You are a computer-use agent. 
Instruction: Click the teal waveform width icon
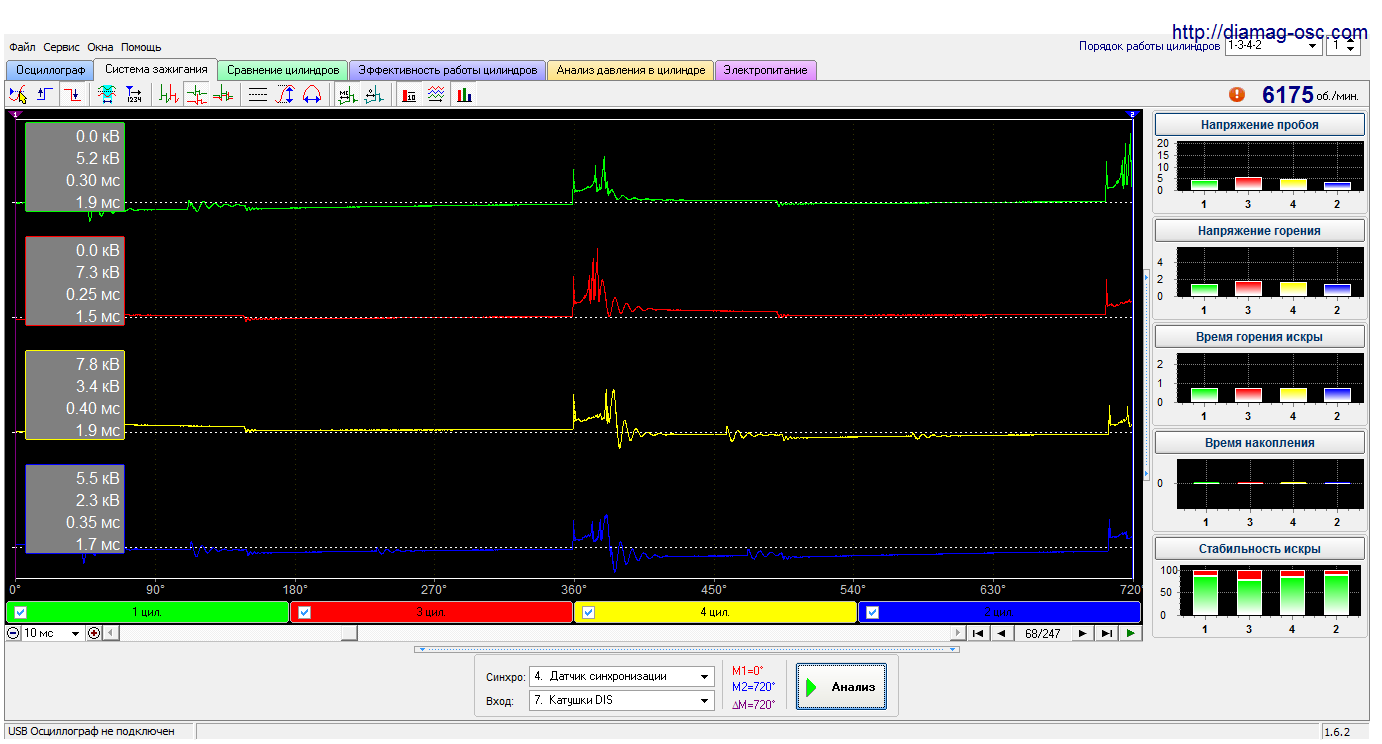pos(106,94)
